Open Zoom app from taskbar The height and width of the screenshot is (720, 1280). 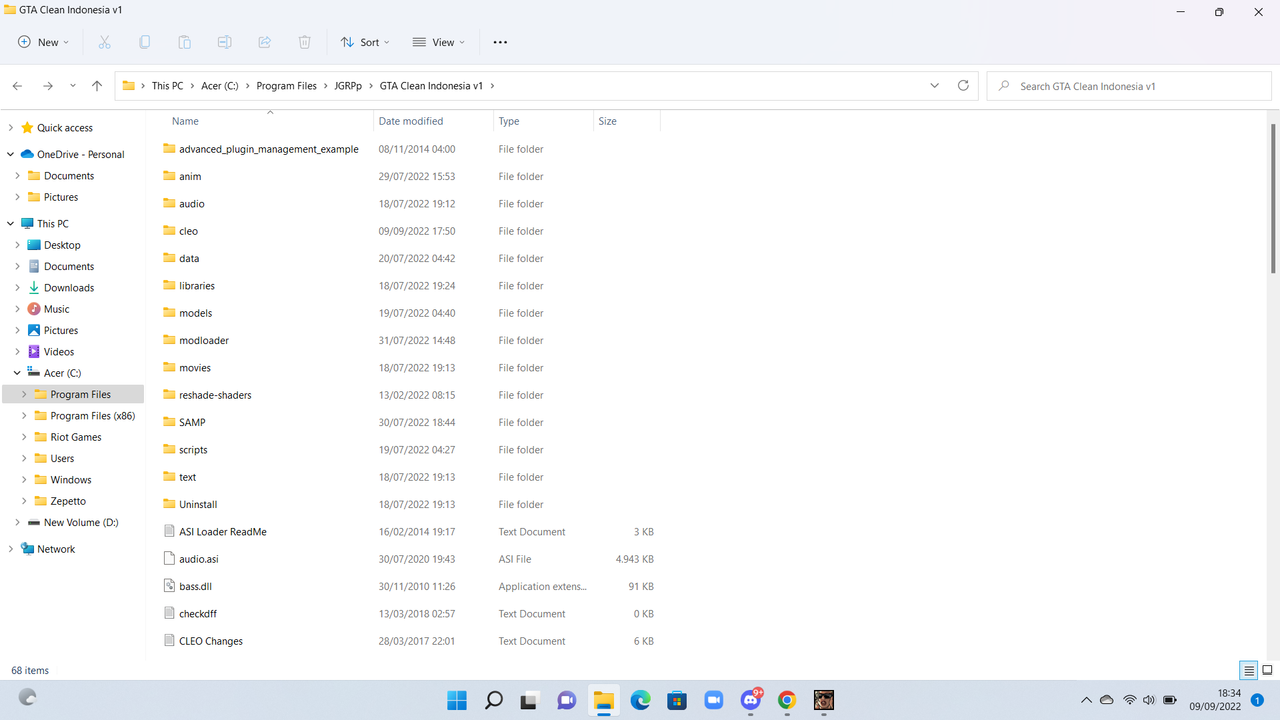[714, 700]
